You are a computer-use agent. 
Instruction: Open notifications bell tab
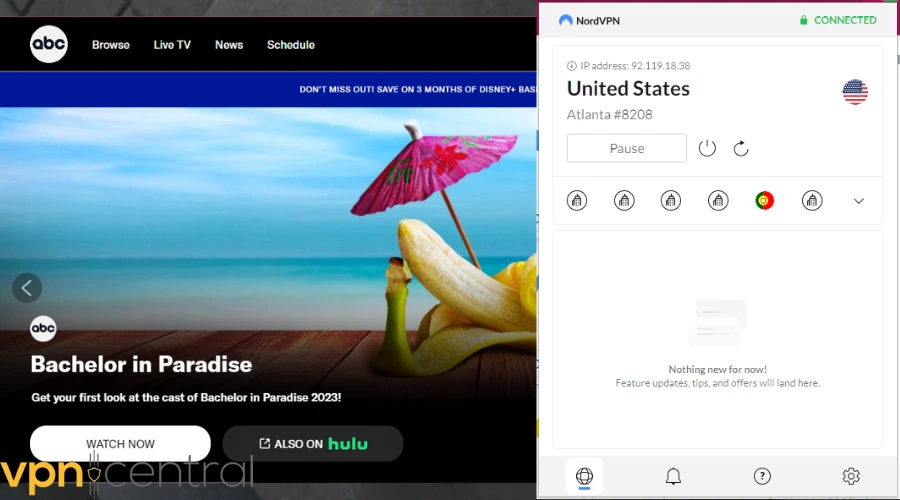pos(673,476)
